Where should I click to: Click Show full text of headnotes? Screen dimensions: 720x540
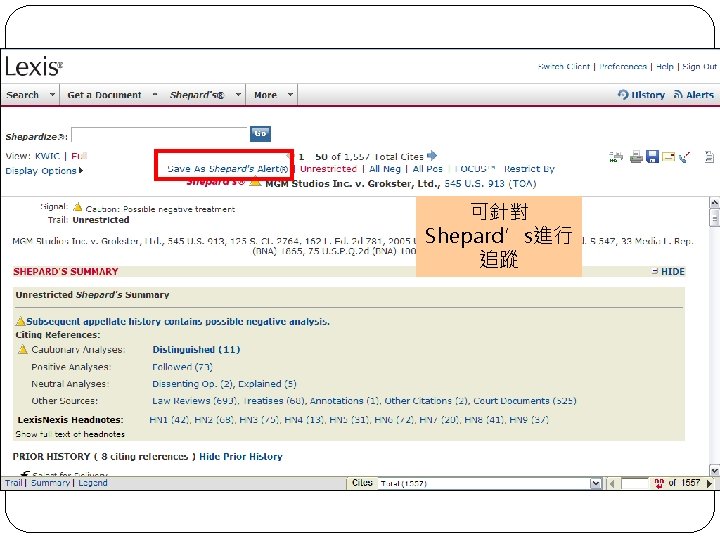coord(70,434)
